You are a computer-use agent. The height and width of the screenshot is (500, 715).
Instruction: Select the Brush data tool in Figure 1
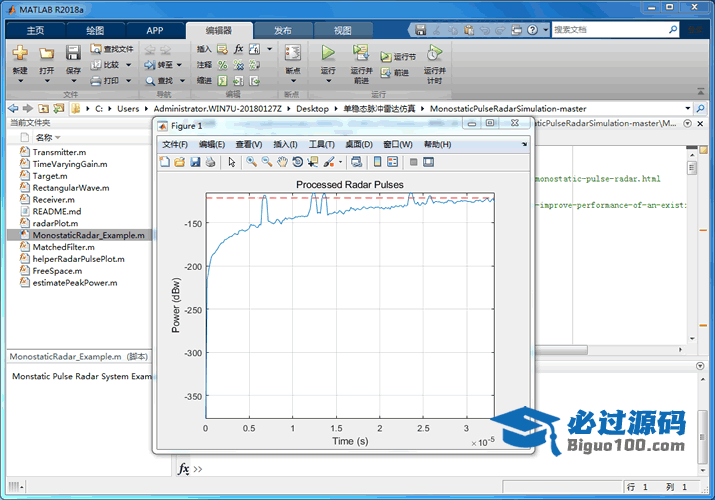(328, 162)
